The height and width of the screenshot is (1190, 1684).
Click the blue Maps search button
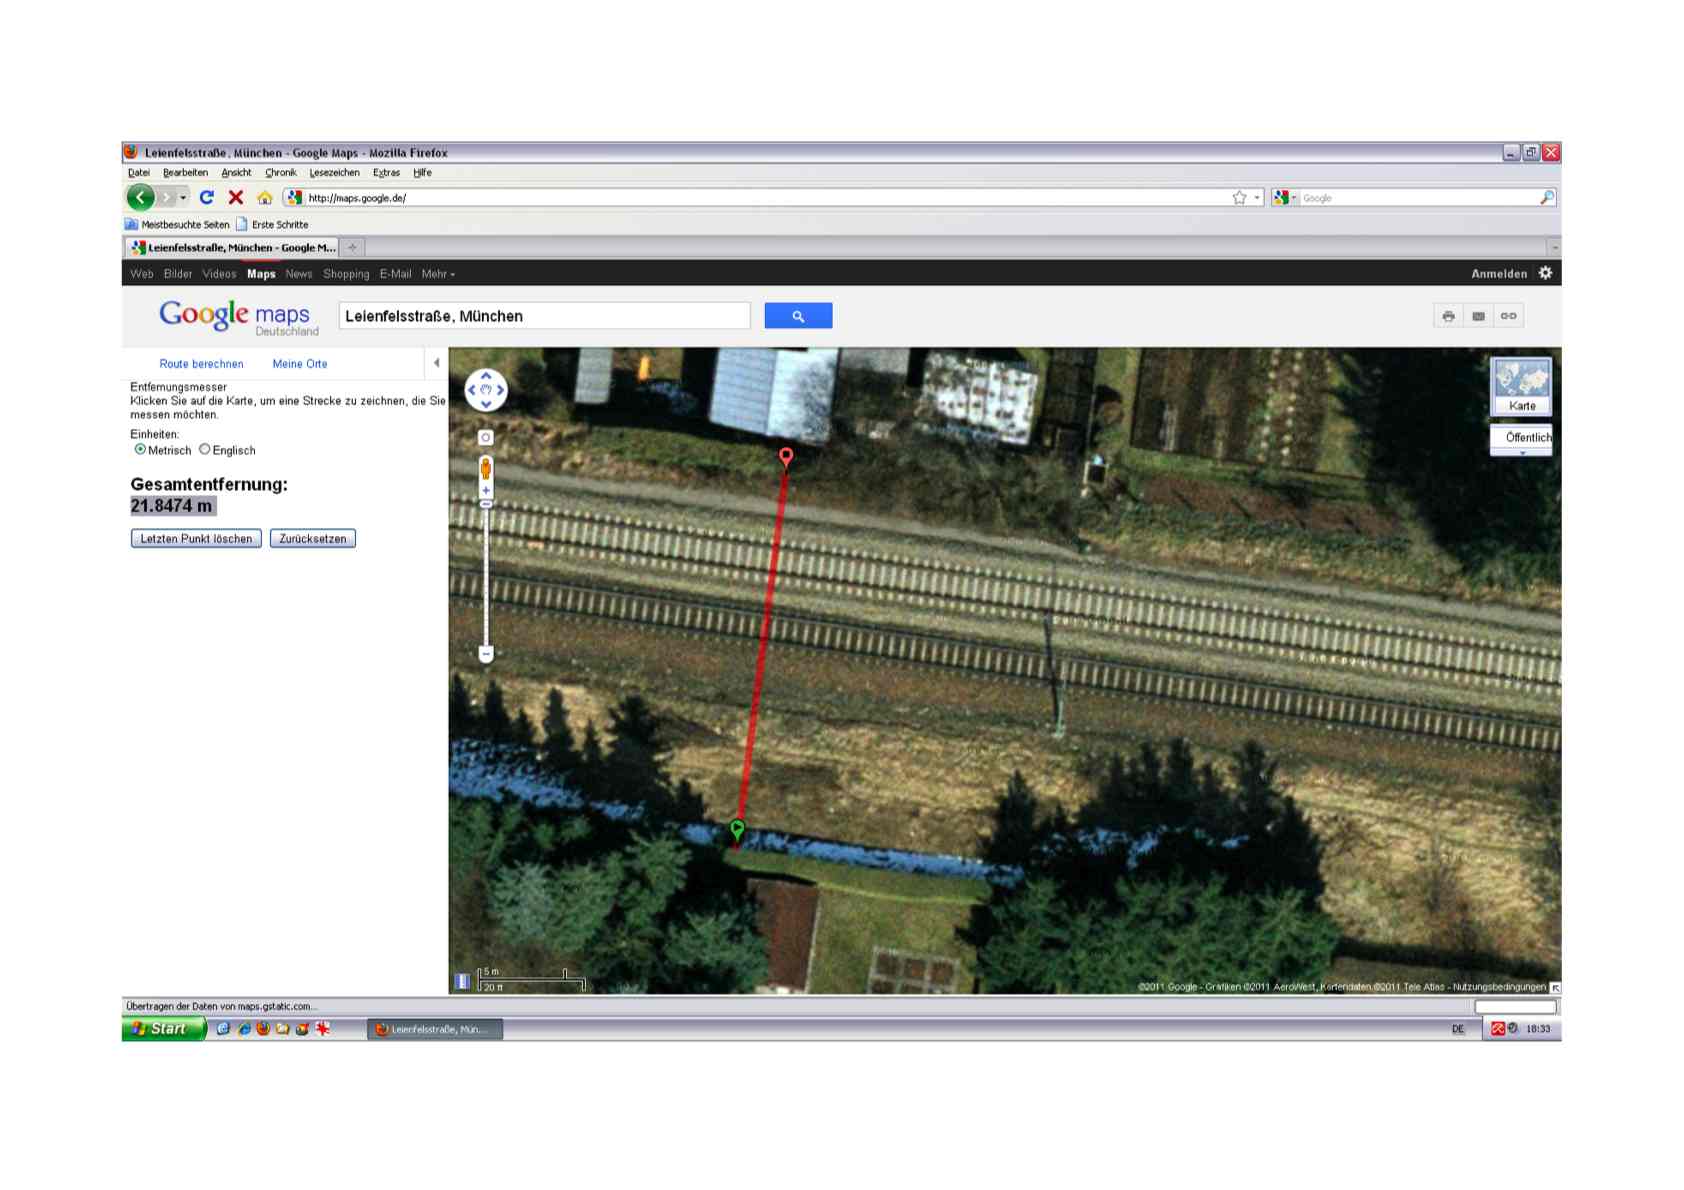798,316
